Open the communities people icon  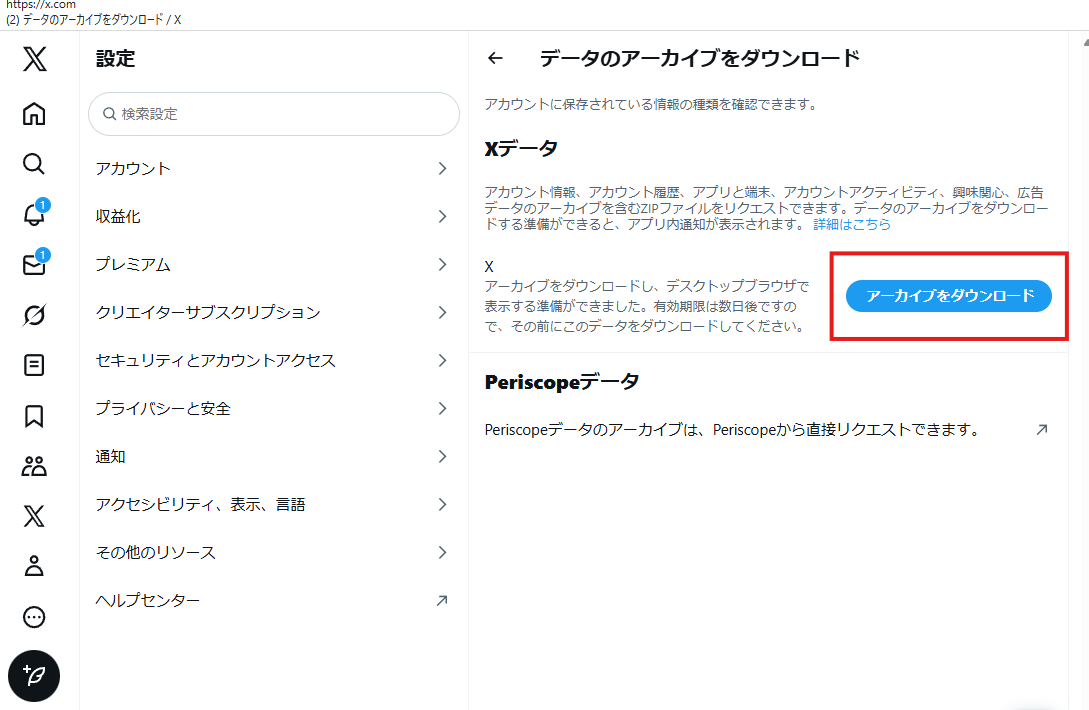tap(33, 466)
